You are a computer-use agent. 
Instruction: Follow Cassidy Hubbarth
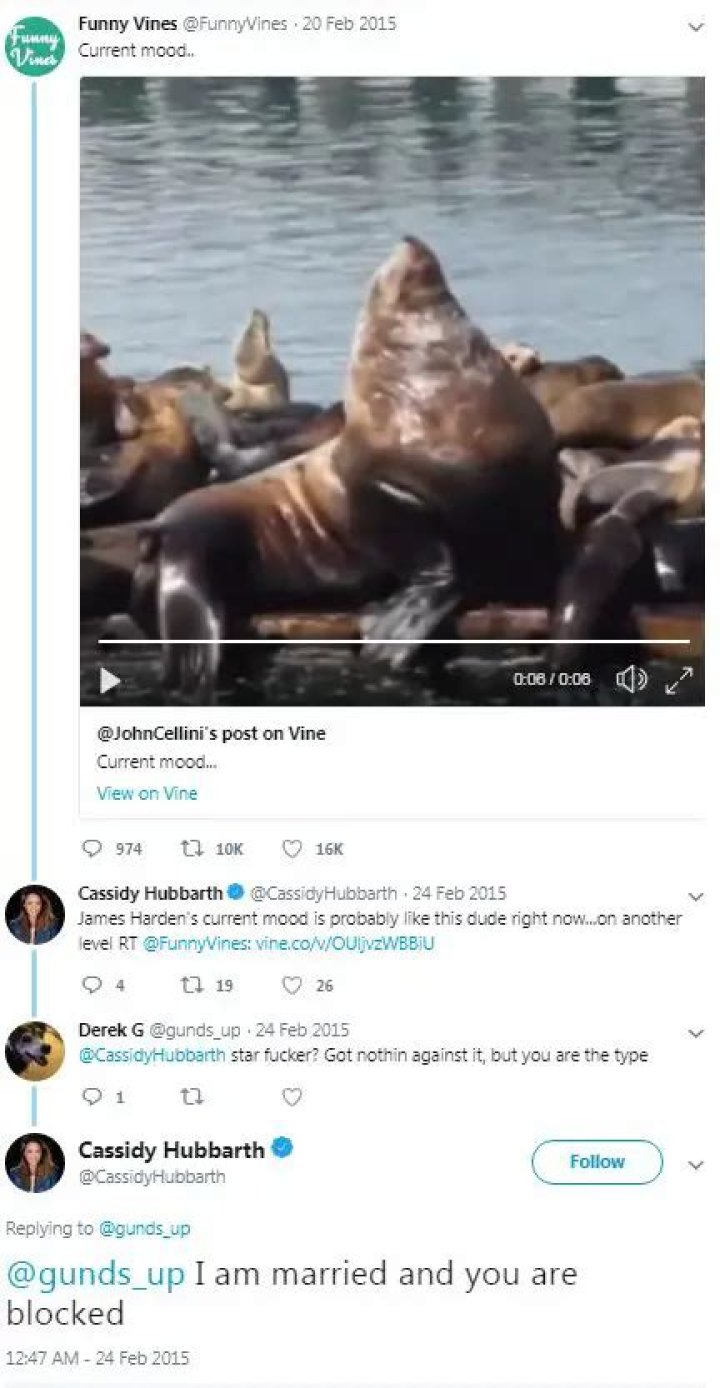[597, 1162]
